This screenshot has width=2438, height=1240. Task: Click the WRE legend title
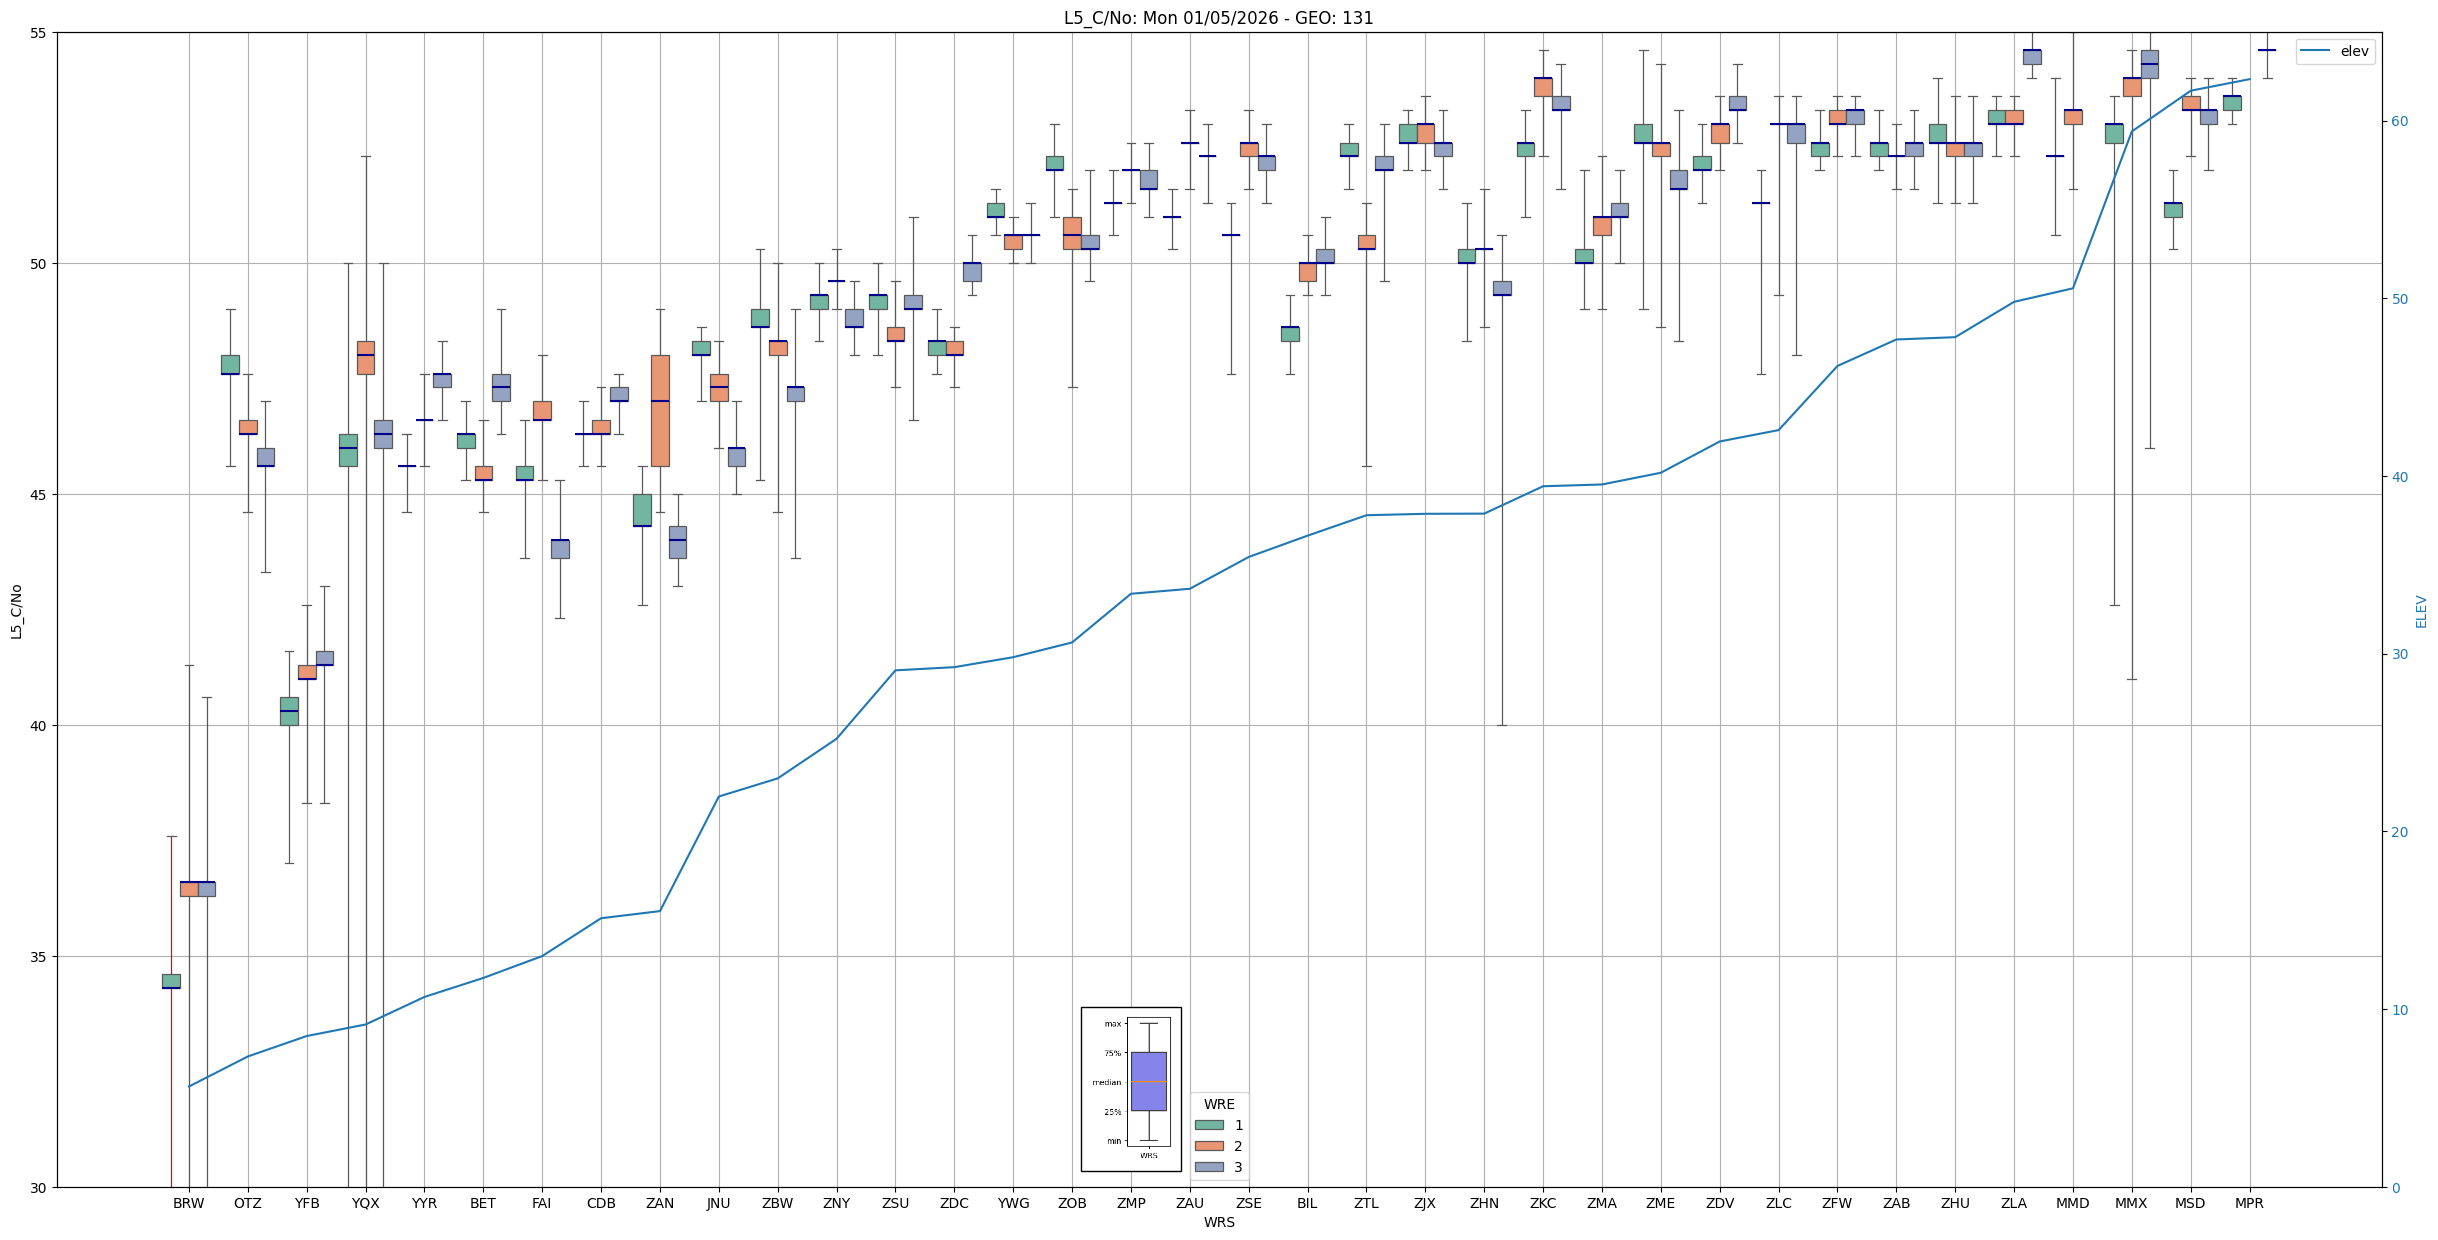click(1218, 1104)
